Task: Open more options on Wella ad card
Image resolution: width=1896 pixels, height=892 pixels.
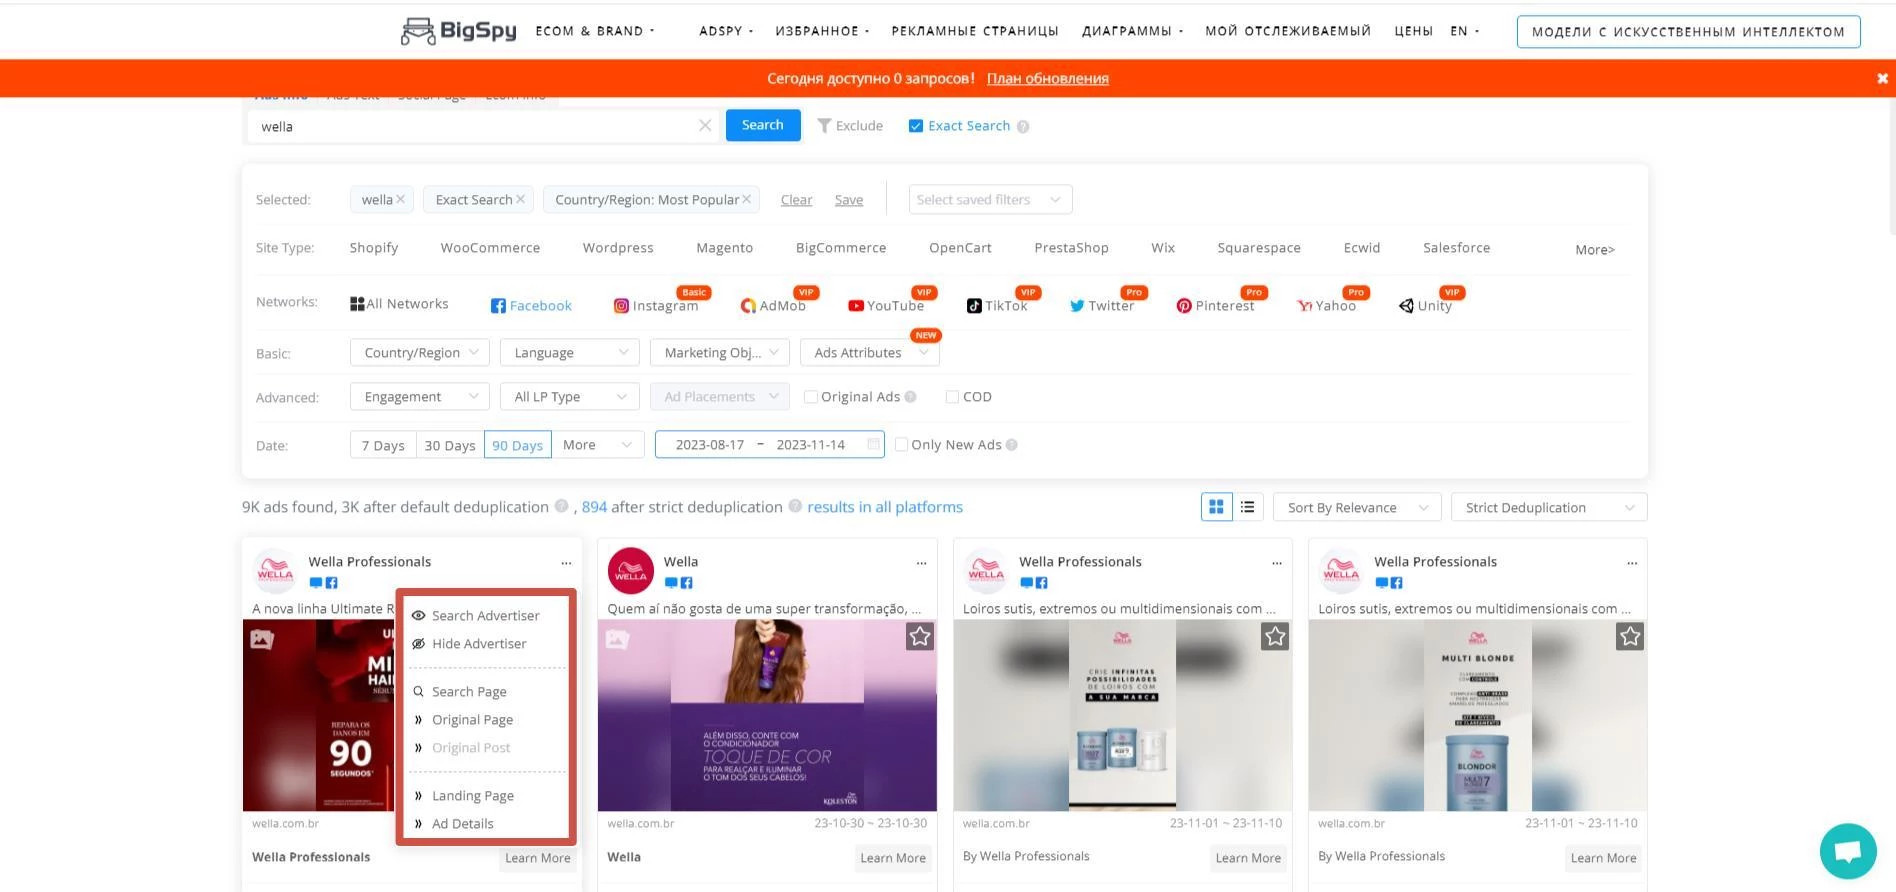Action: click(x=921, y=562)
